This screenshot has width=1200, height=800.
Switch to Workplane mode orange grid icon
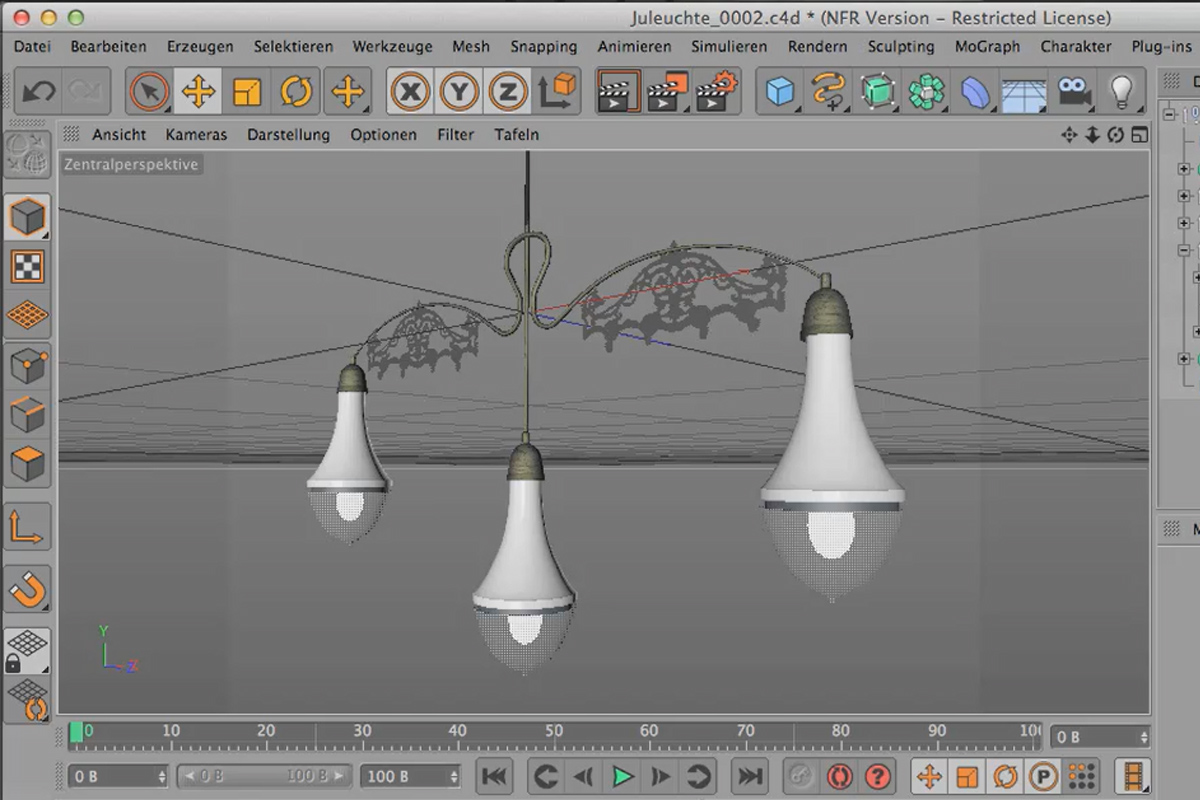point(27,315)
